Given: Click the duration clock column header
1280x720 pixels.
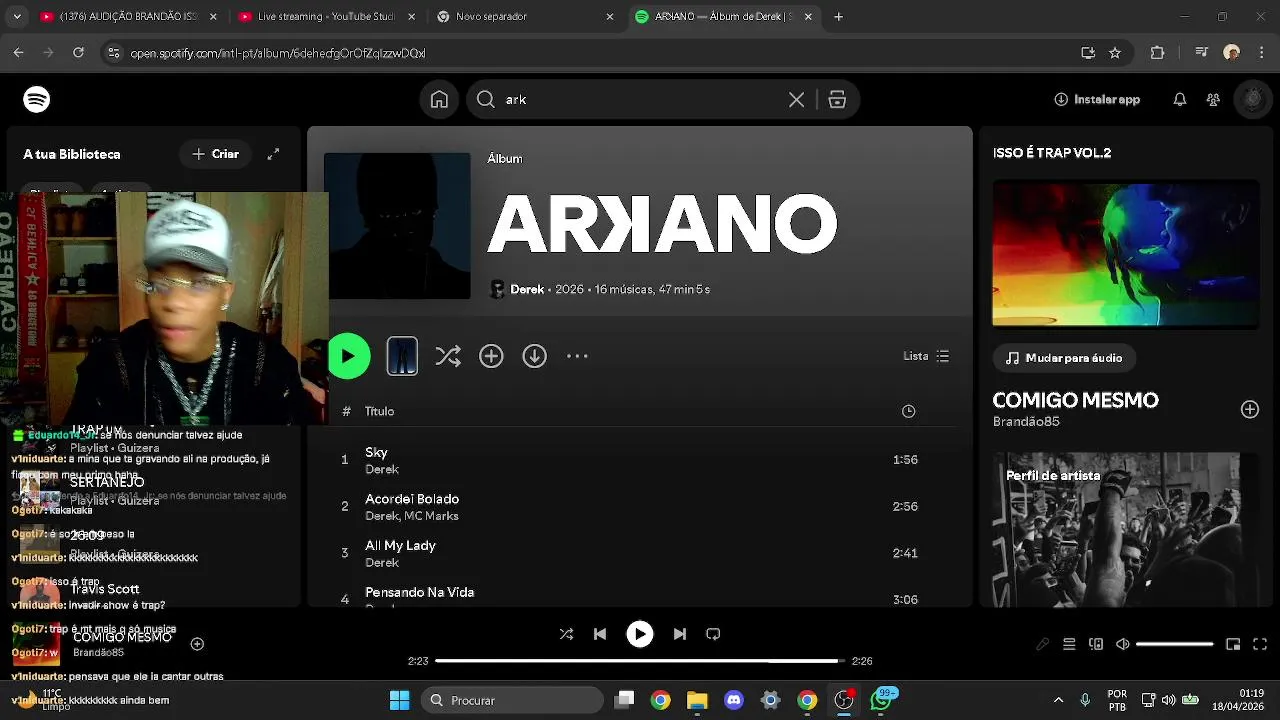Looking at the screenshot, I should (908, 411).
